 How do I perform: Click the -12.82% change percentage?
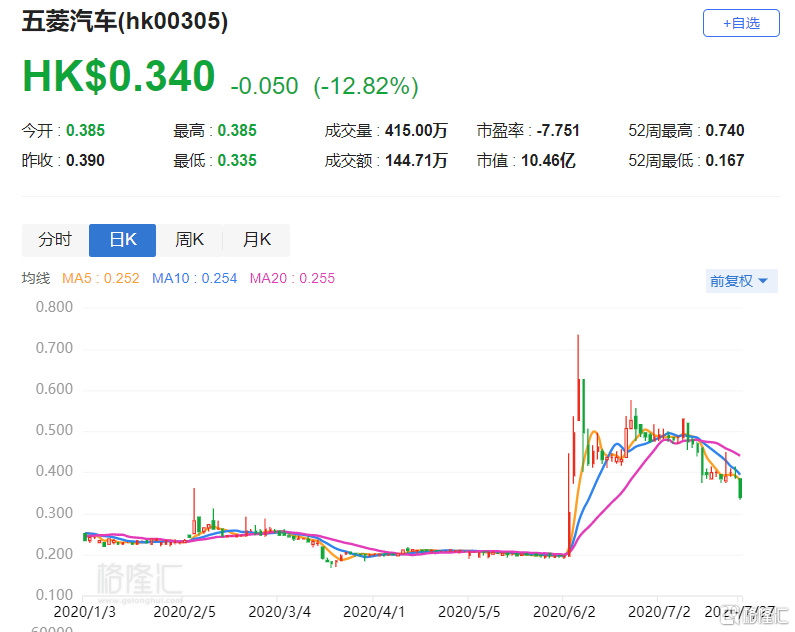[366, 86]
